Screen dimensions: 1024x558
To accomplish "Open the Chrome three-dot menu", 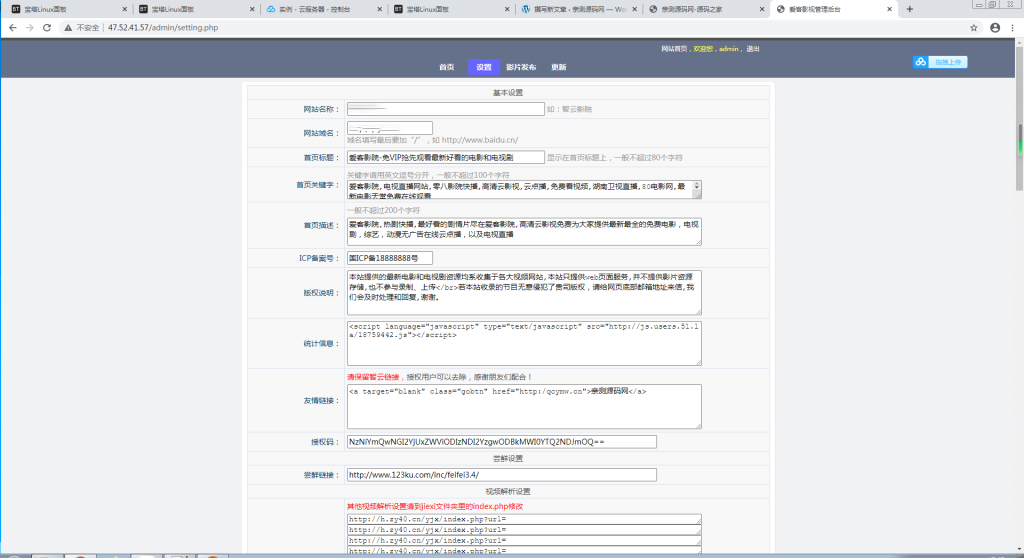I will pos(1013,28).
